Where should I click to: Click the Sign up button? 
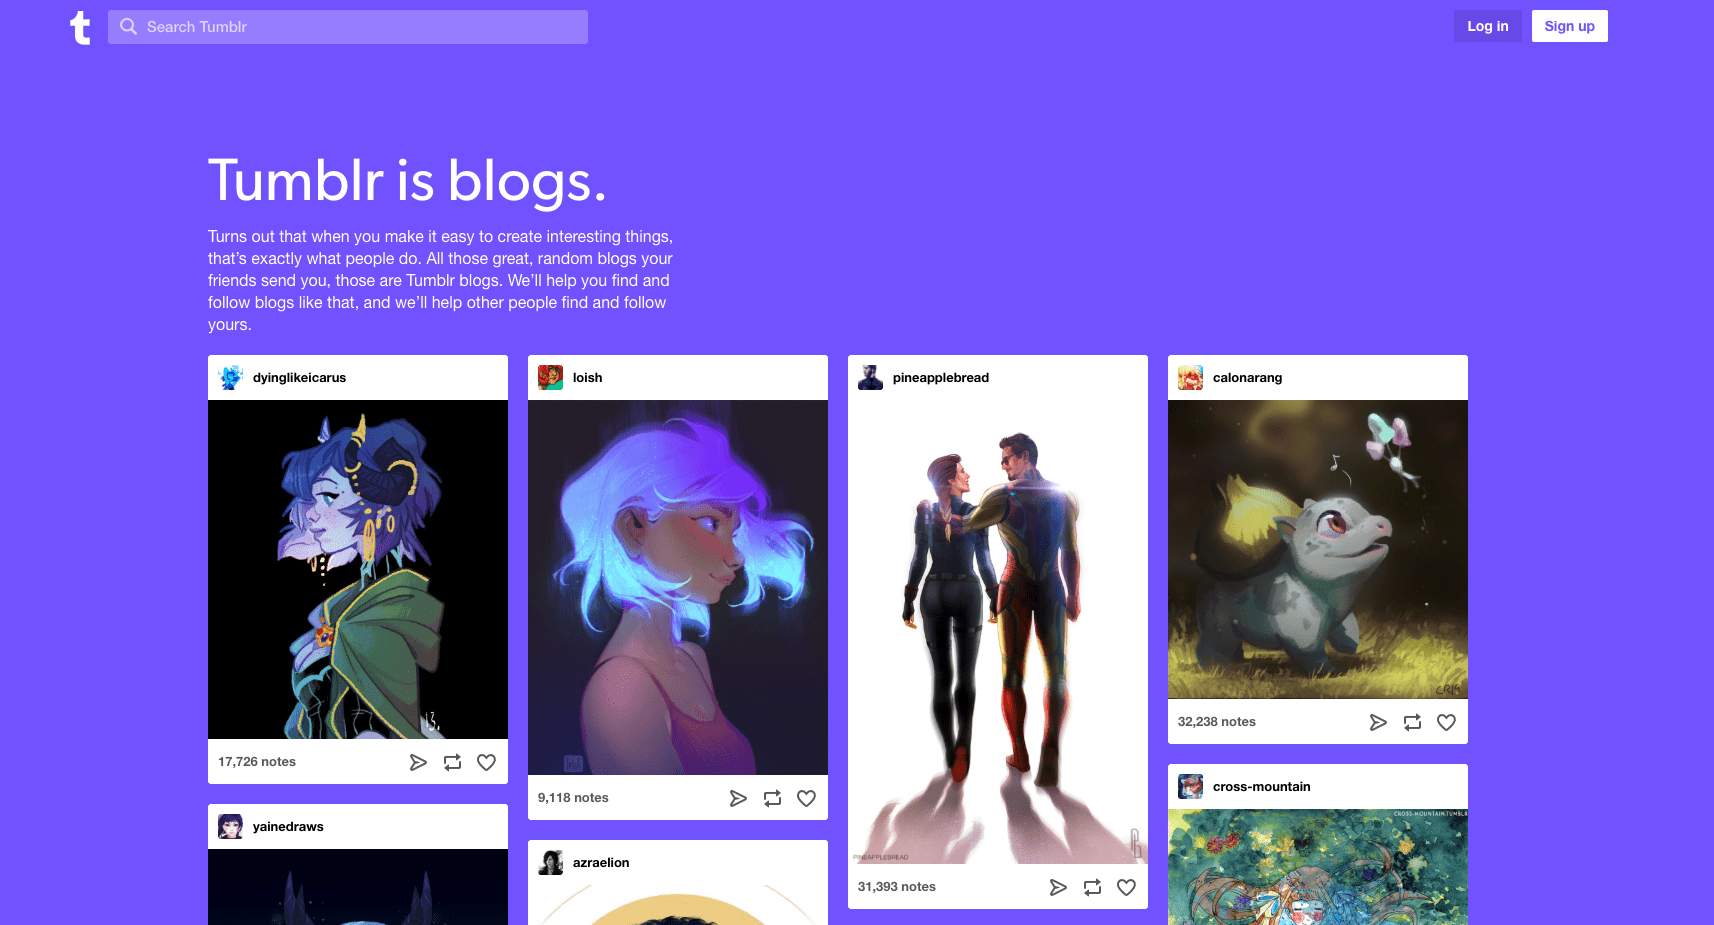click(x=1569, y=26)
